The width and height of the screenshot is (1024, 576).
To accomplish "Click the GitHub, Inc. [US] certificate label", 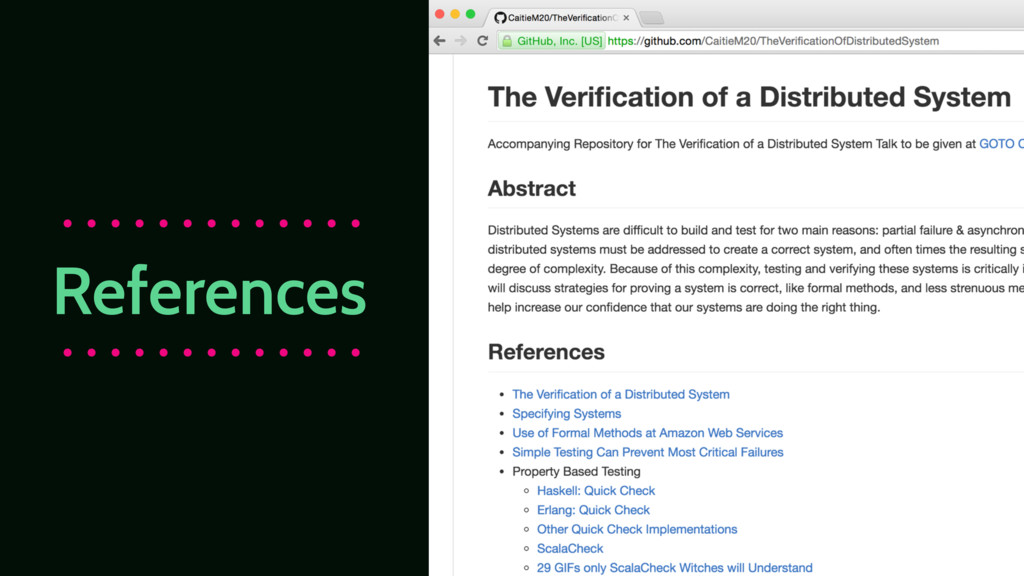I will tap(559, 41).
